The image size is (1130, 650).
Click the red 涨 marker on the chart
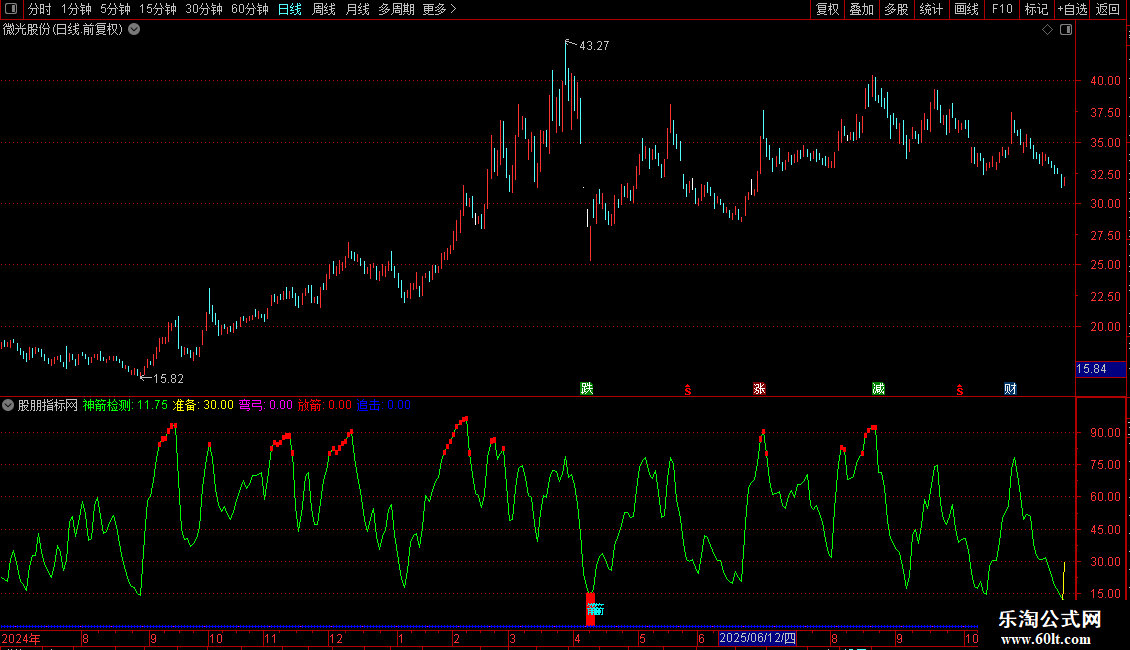point(759,388)
